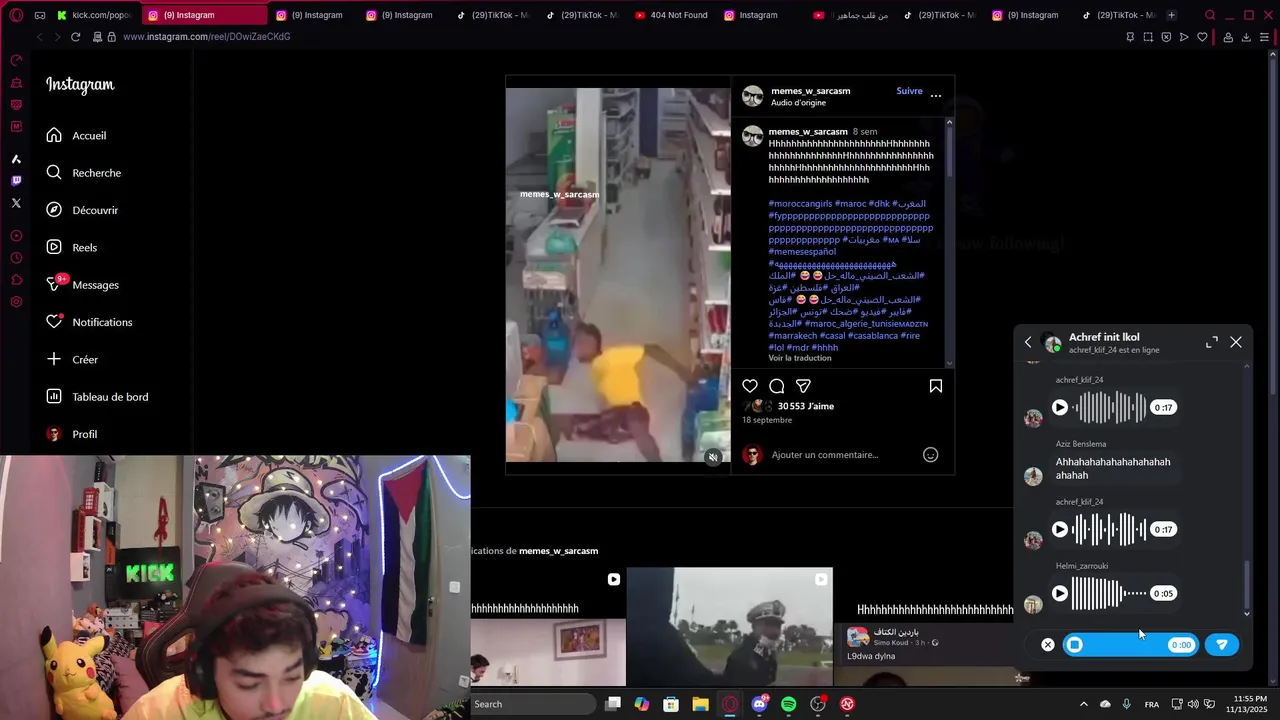Screen dimensions: 1280x720
Task: Close the Achref init lkol chat popup
Action: [1236, 342]
